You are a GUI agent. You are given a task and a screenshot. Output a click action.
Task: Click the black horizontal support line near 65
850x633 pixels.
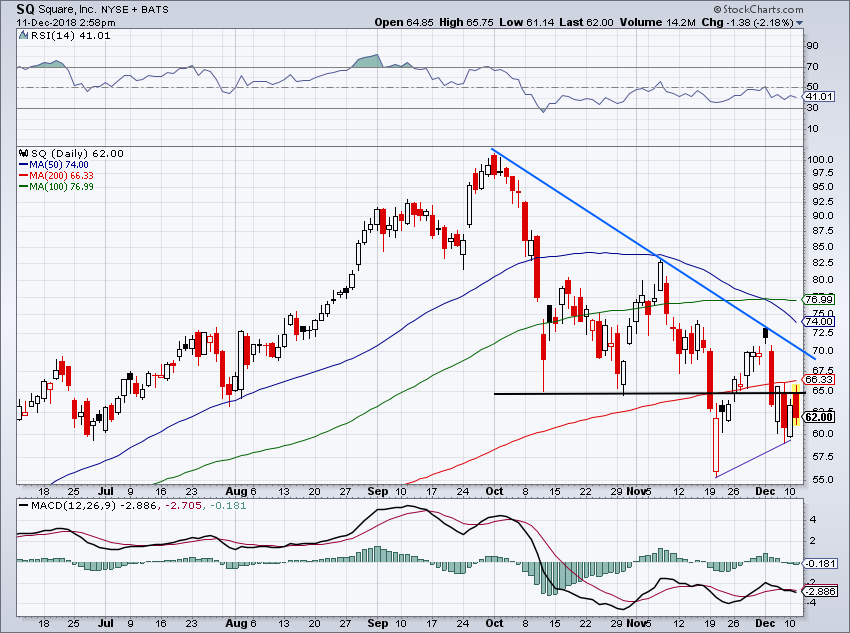point(649,393)
